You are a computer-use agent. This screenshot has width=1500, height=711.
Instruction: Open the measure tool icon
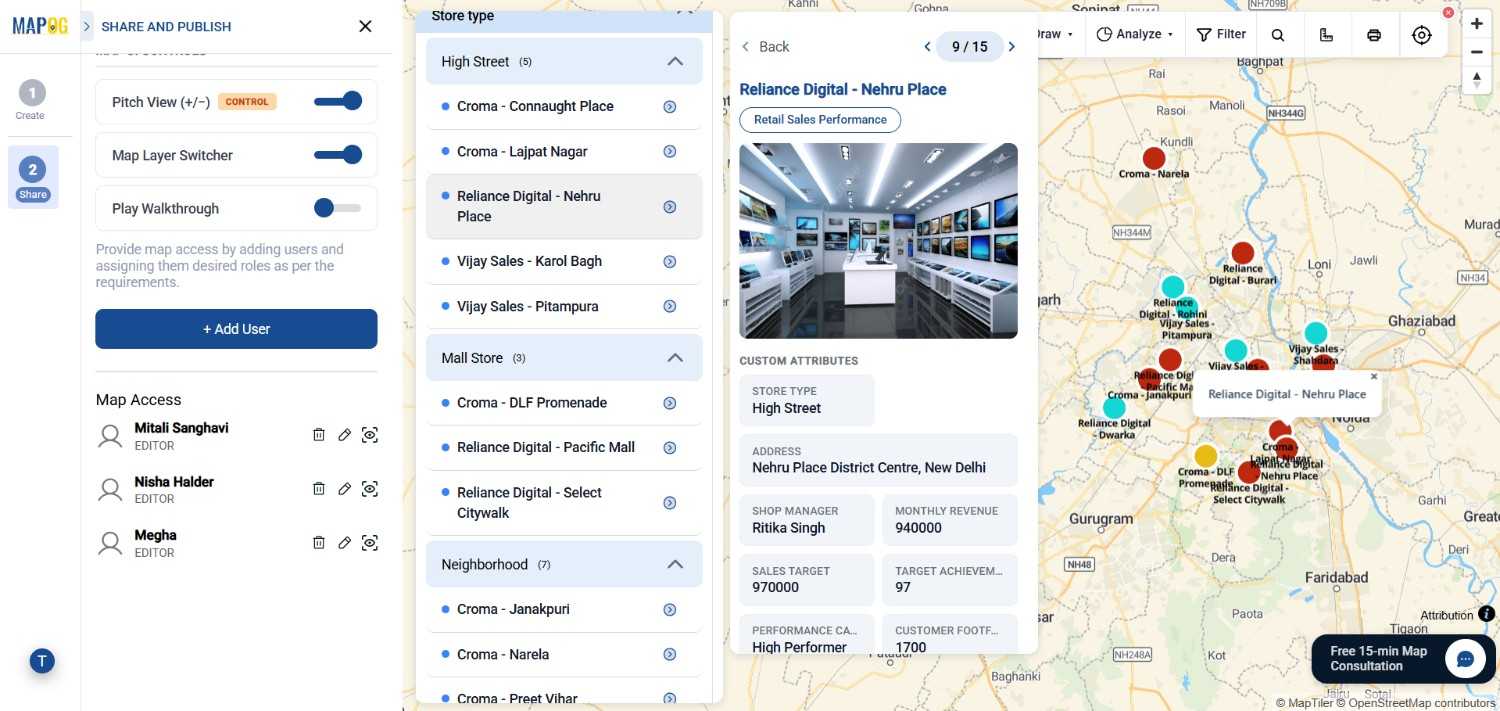click(1326, 35)
